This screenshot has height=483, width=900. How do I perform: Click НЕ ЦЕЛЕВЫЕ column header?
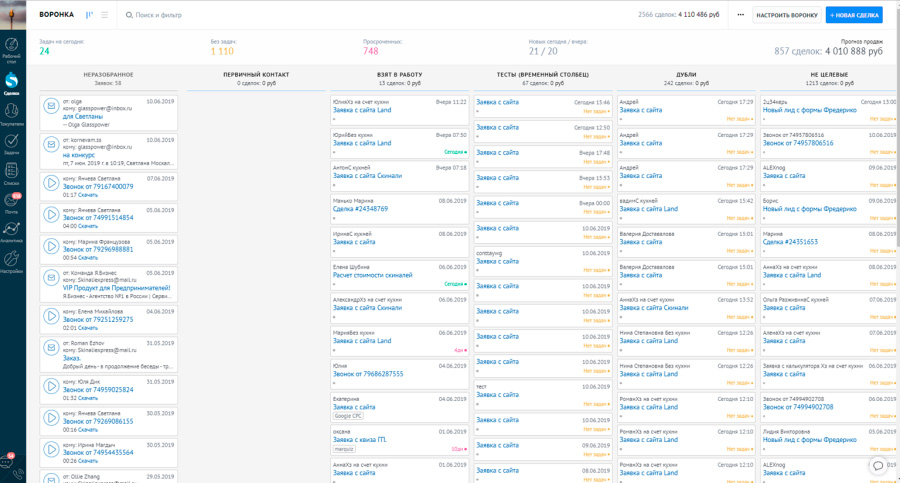click(829, 75)
